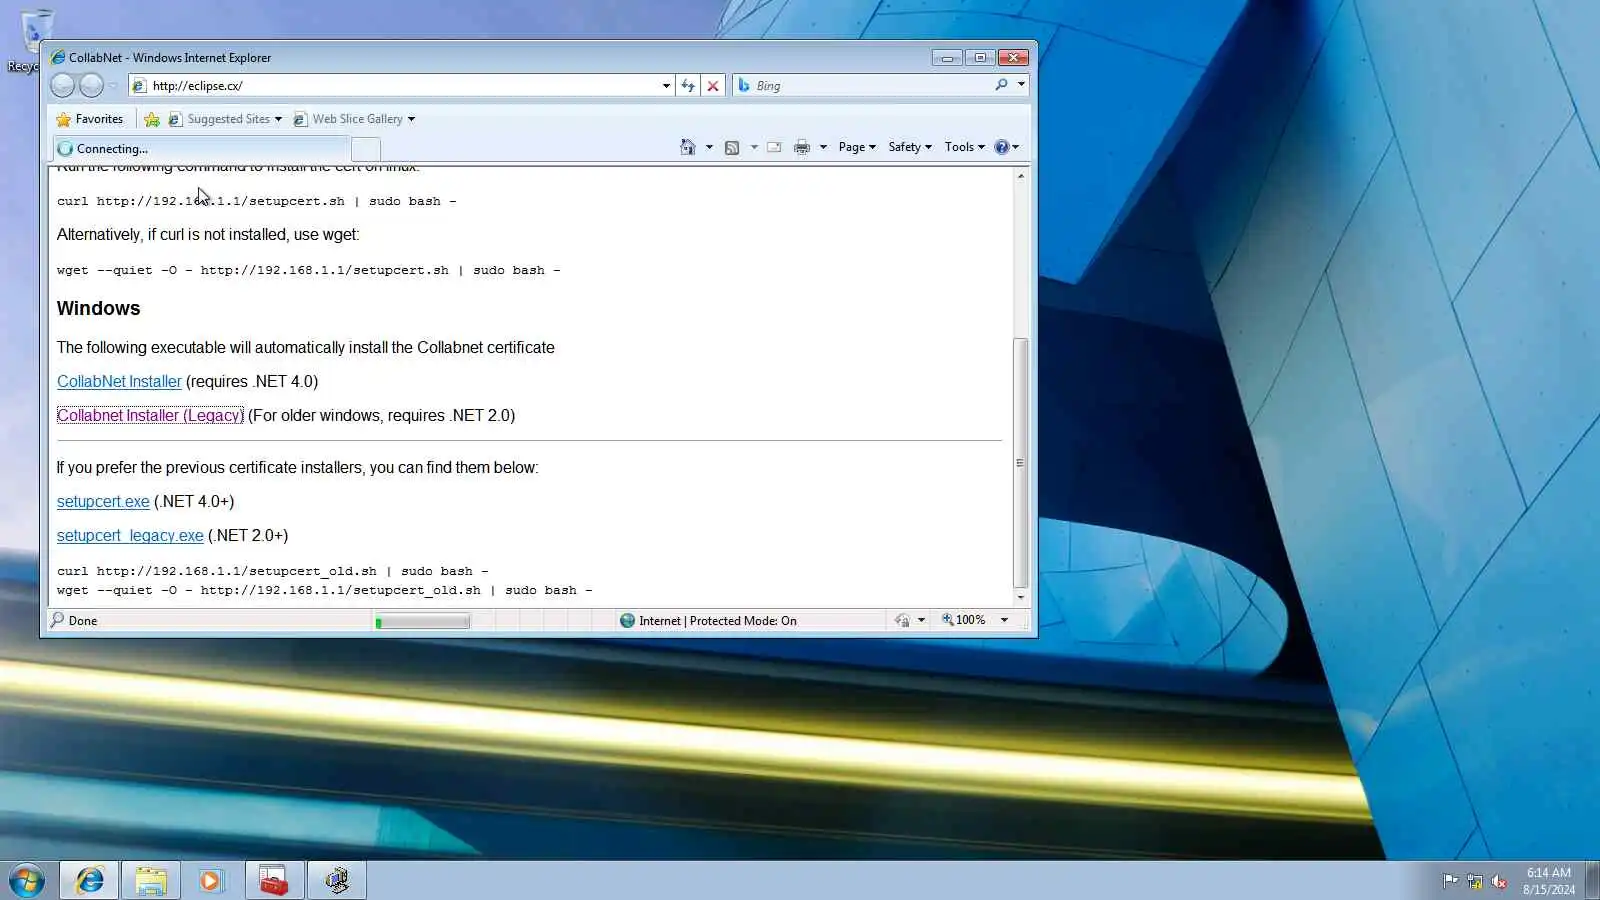Open the Help question mark icon

coord(1002,147)
